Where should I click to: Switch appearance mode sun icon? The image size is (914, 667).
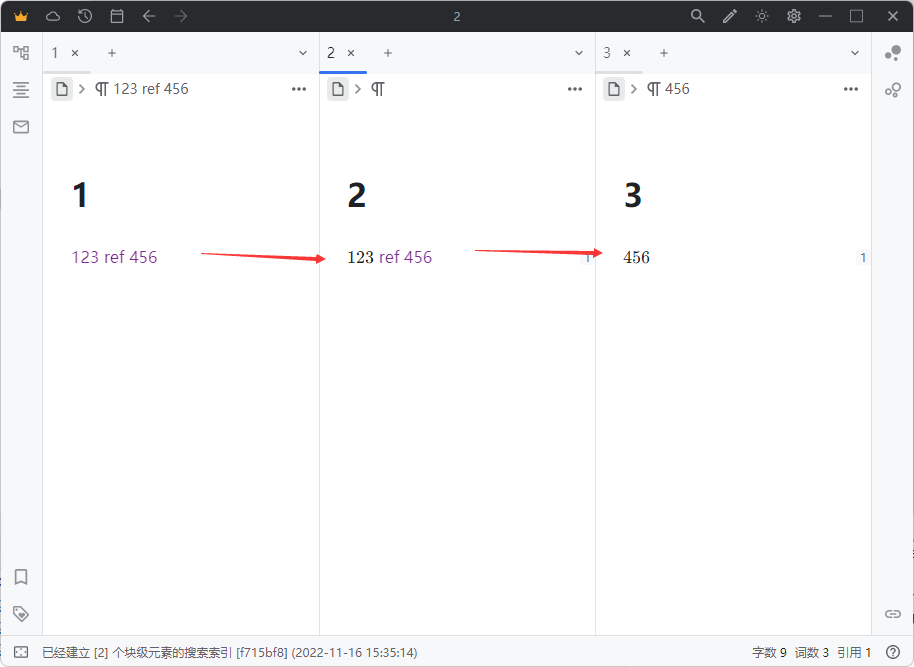tap(762, 16)
